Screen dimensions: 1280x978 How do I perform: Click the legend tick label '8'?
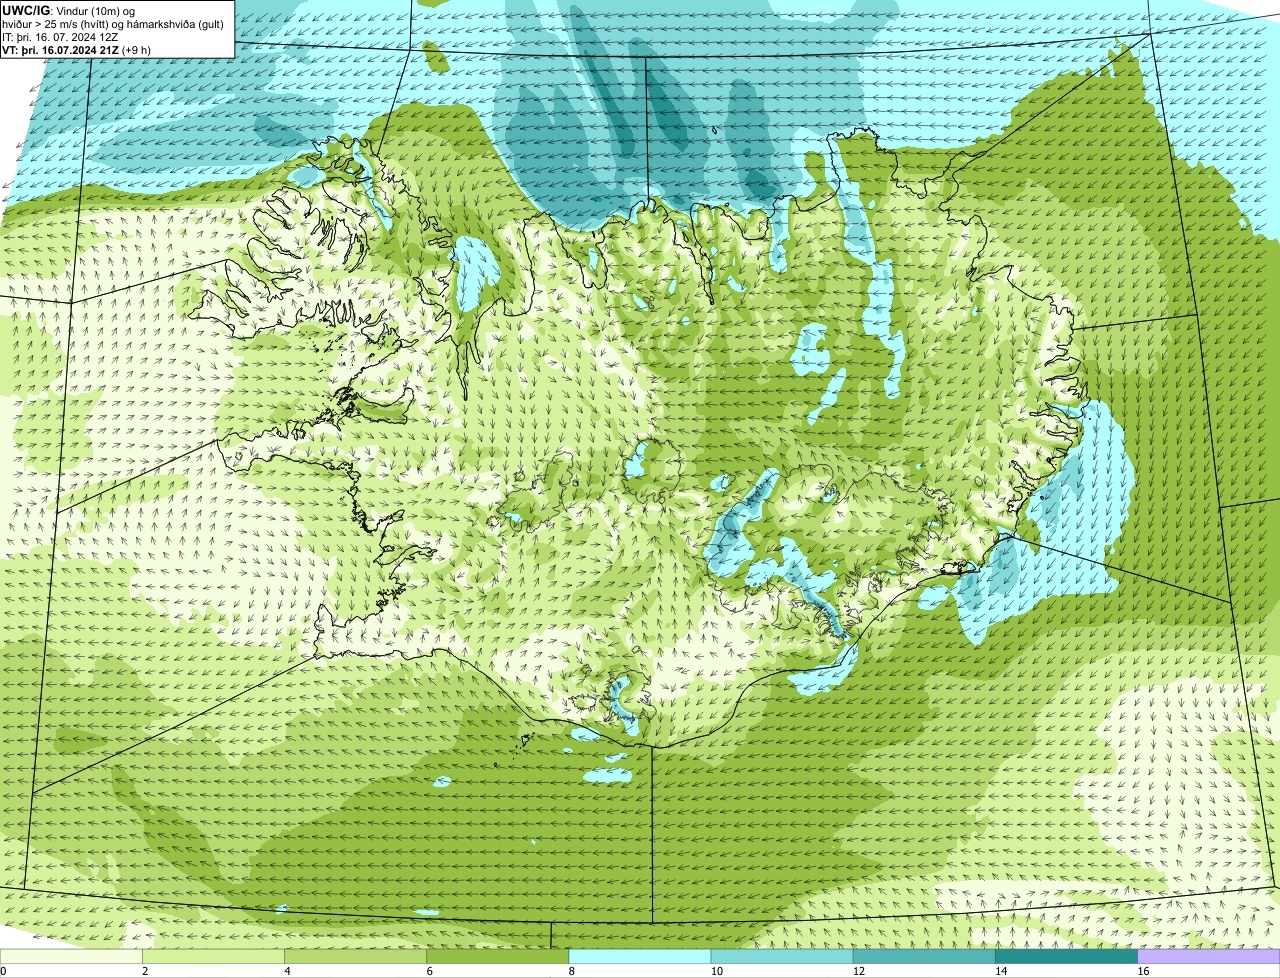point(571,971)
